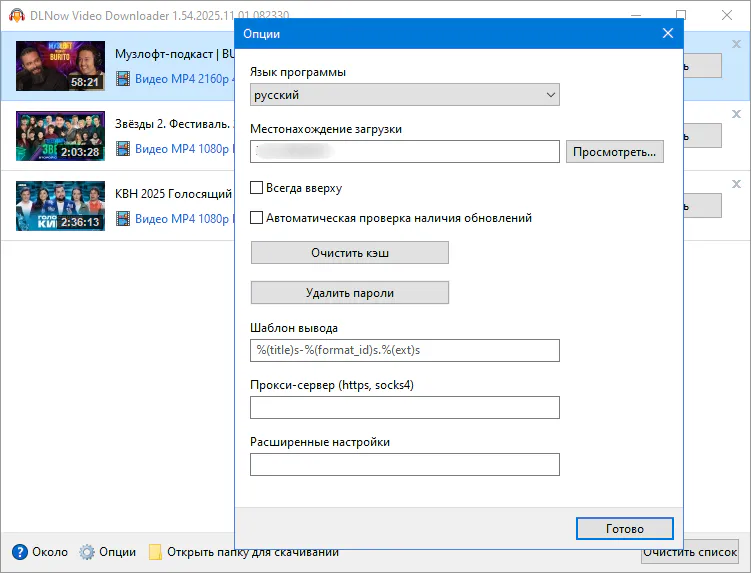
Task: Toggle automatic update check checkbox
Action: 256,218
